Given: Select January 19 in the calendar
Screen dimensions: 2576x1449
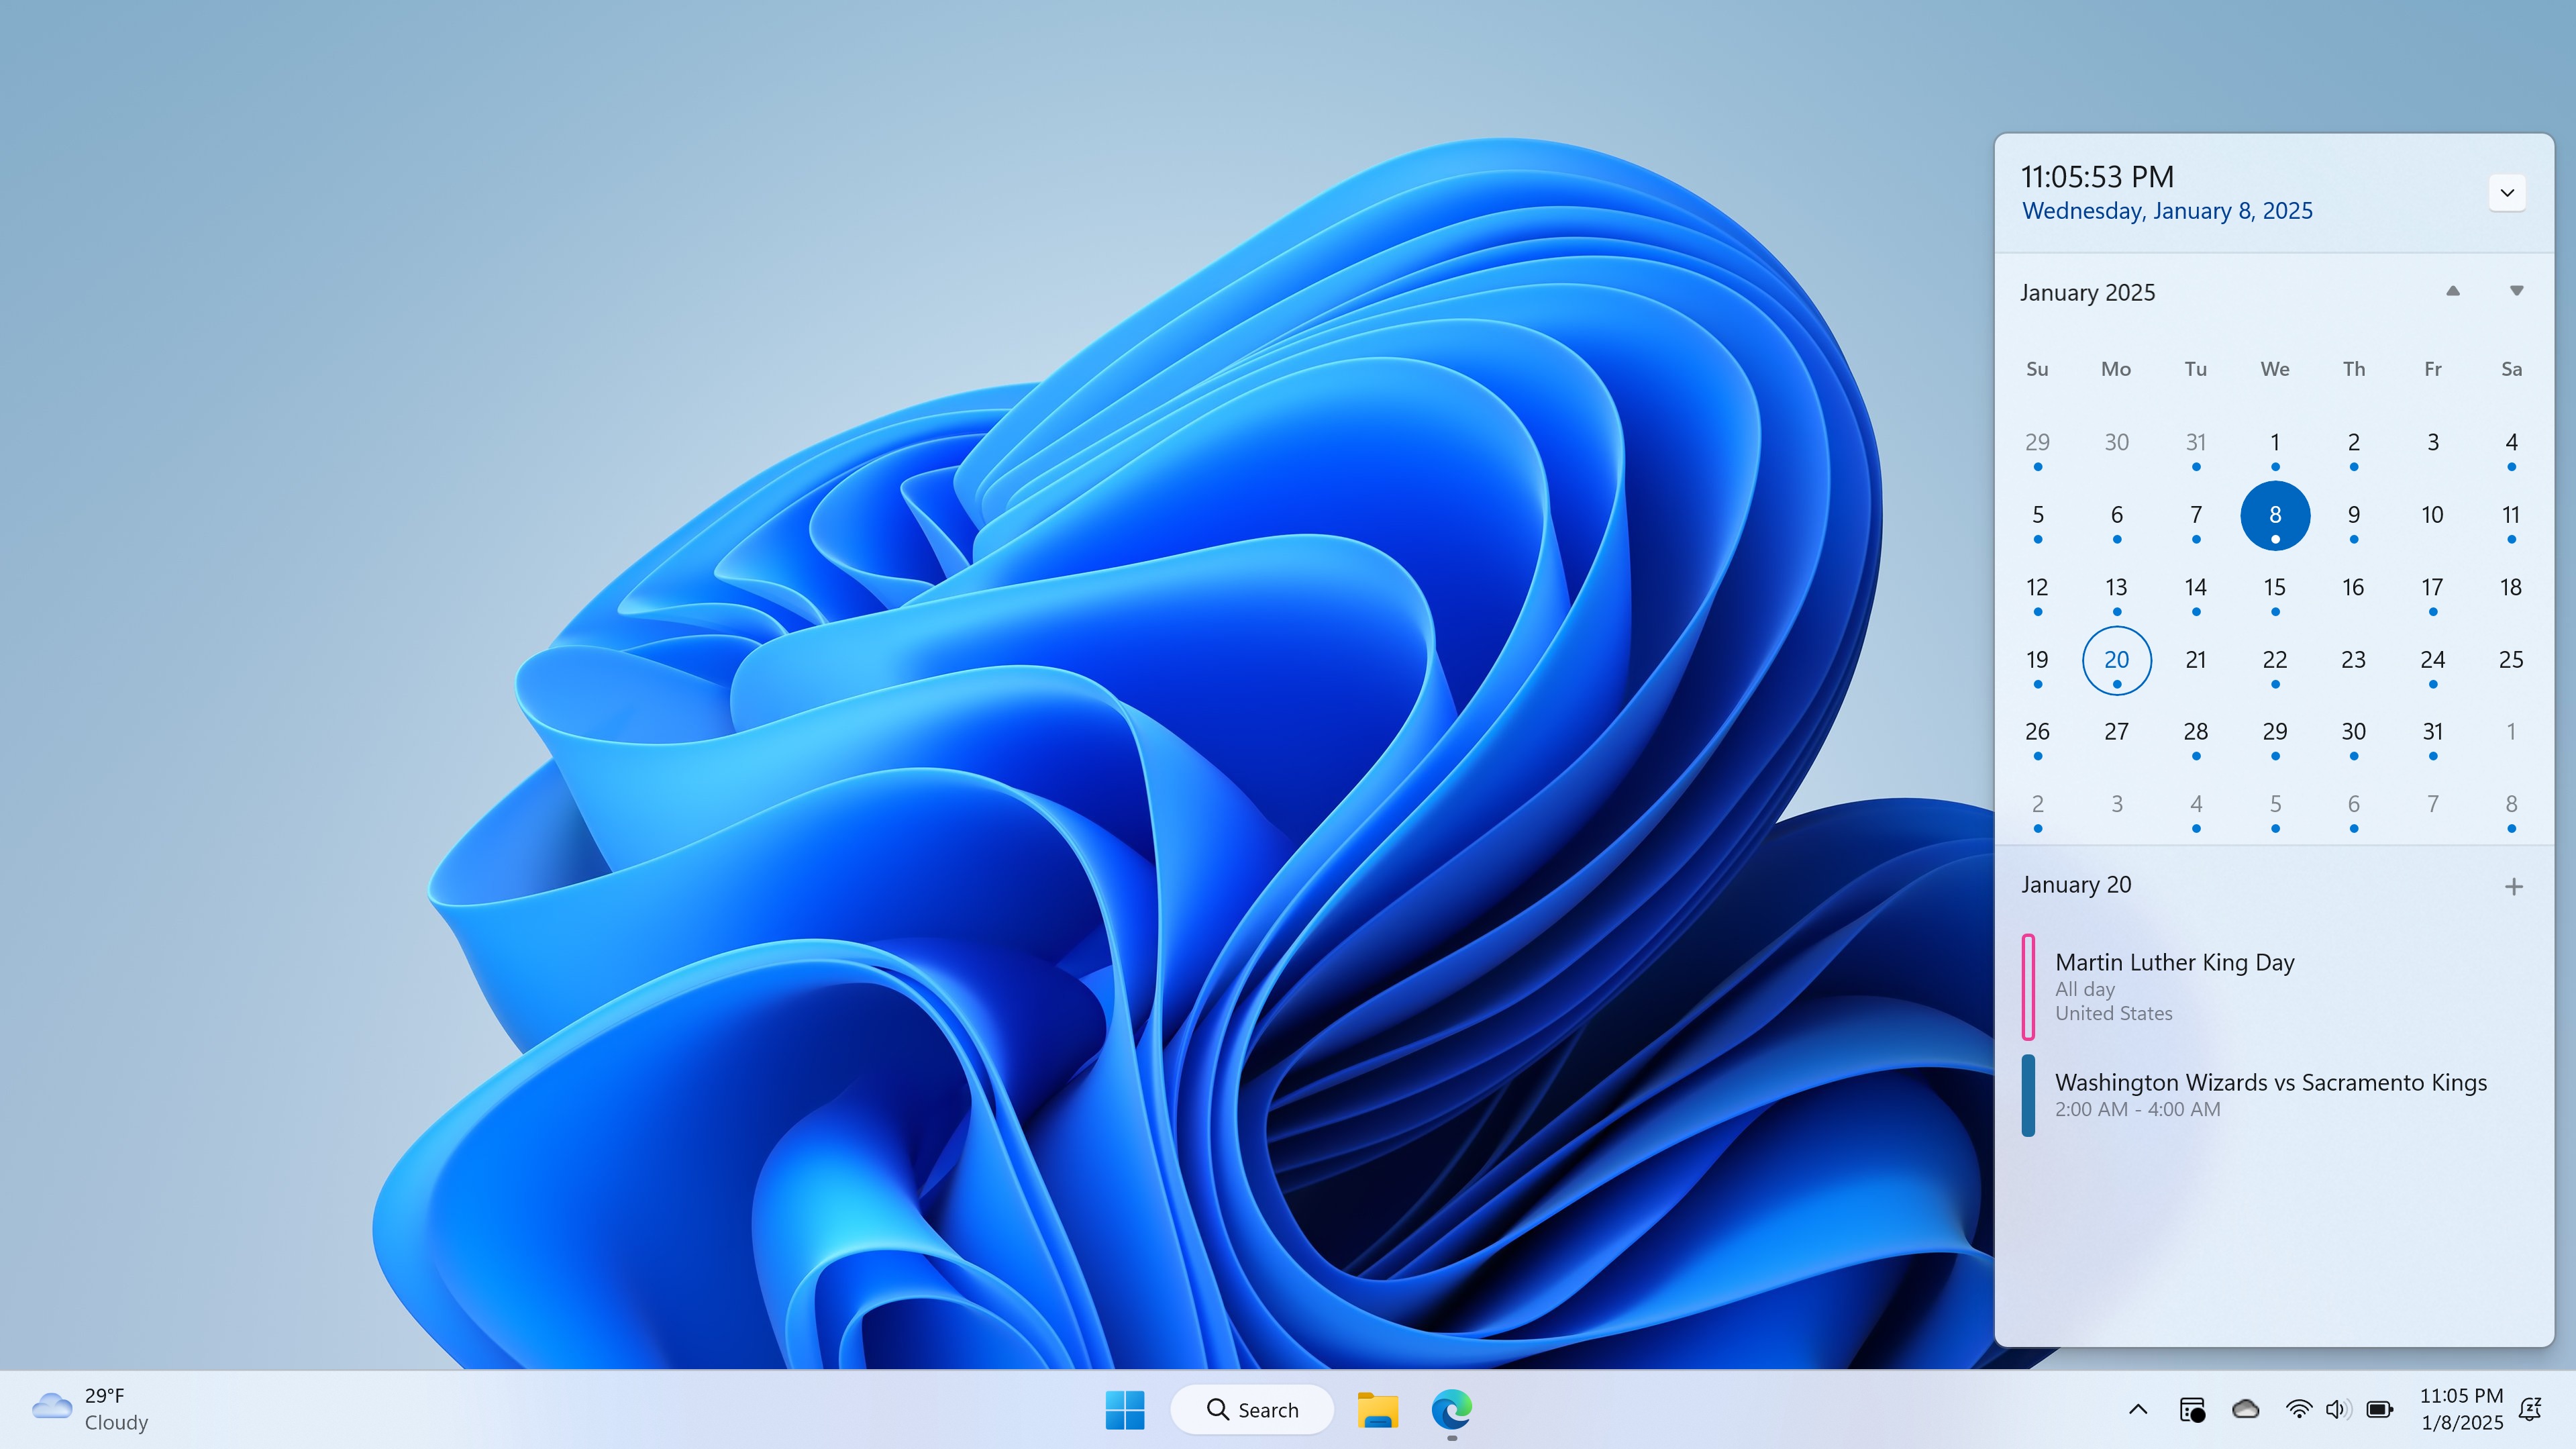Looking at the screenshot, I should pos(2038,660).
